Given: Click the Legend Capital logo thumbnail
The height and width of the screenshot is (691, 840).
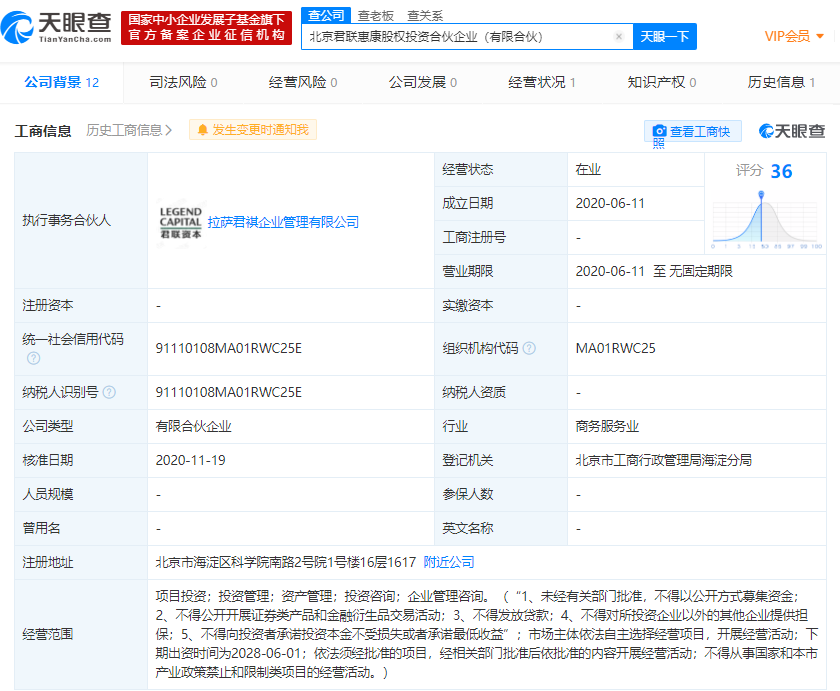Looking at the screenshot, I should click(180, 222).
